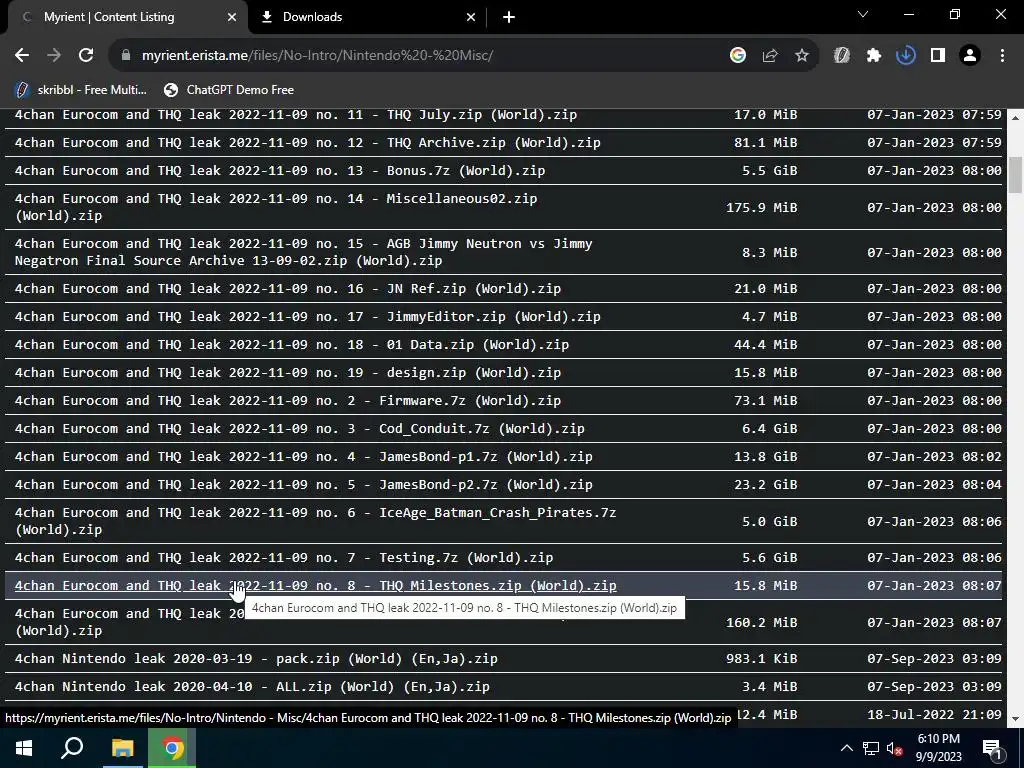
Task: Download no. 6 IceAge_Batman_Crash_Pirates.7z file
Action: coord(315,521)
